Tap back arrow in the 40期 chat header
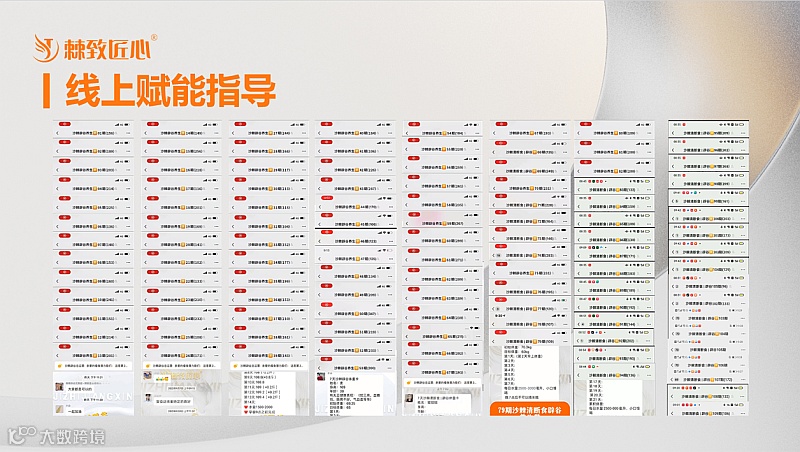Viewport: 800px width, 452px height. pyautogui.click(x=319, y=133)
